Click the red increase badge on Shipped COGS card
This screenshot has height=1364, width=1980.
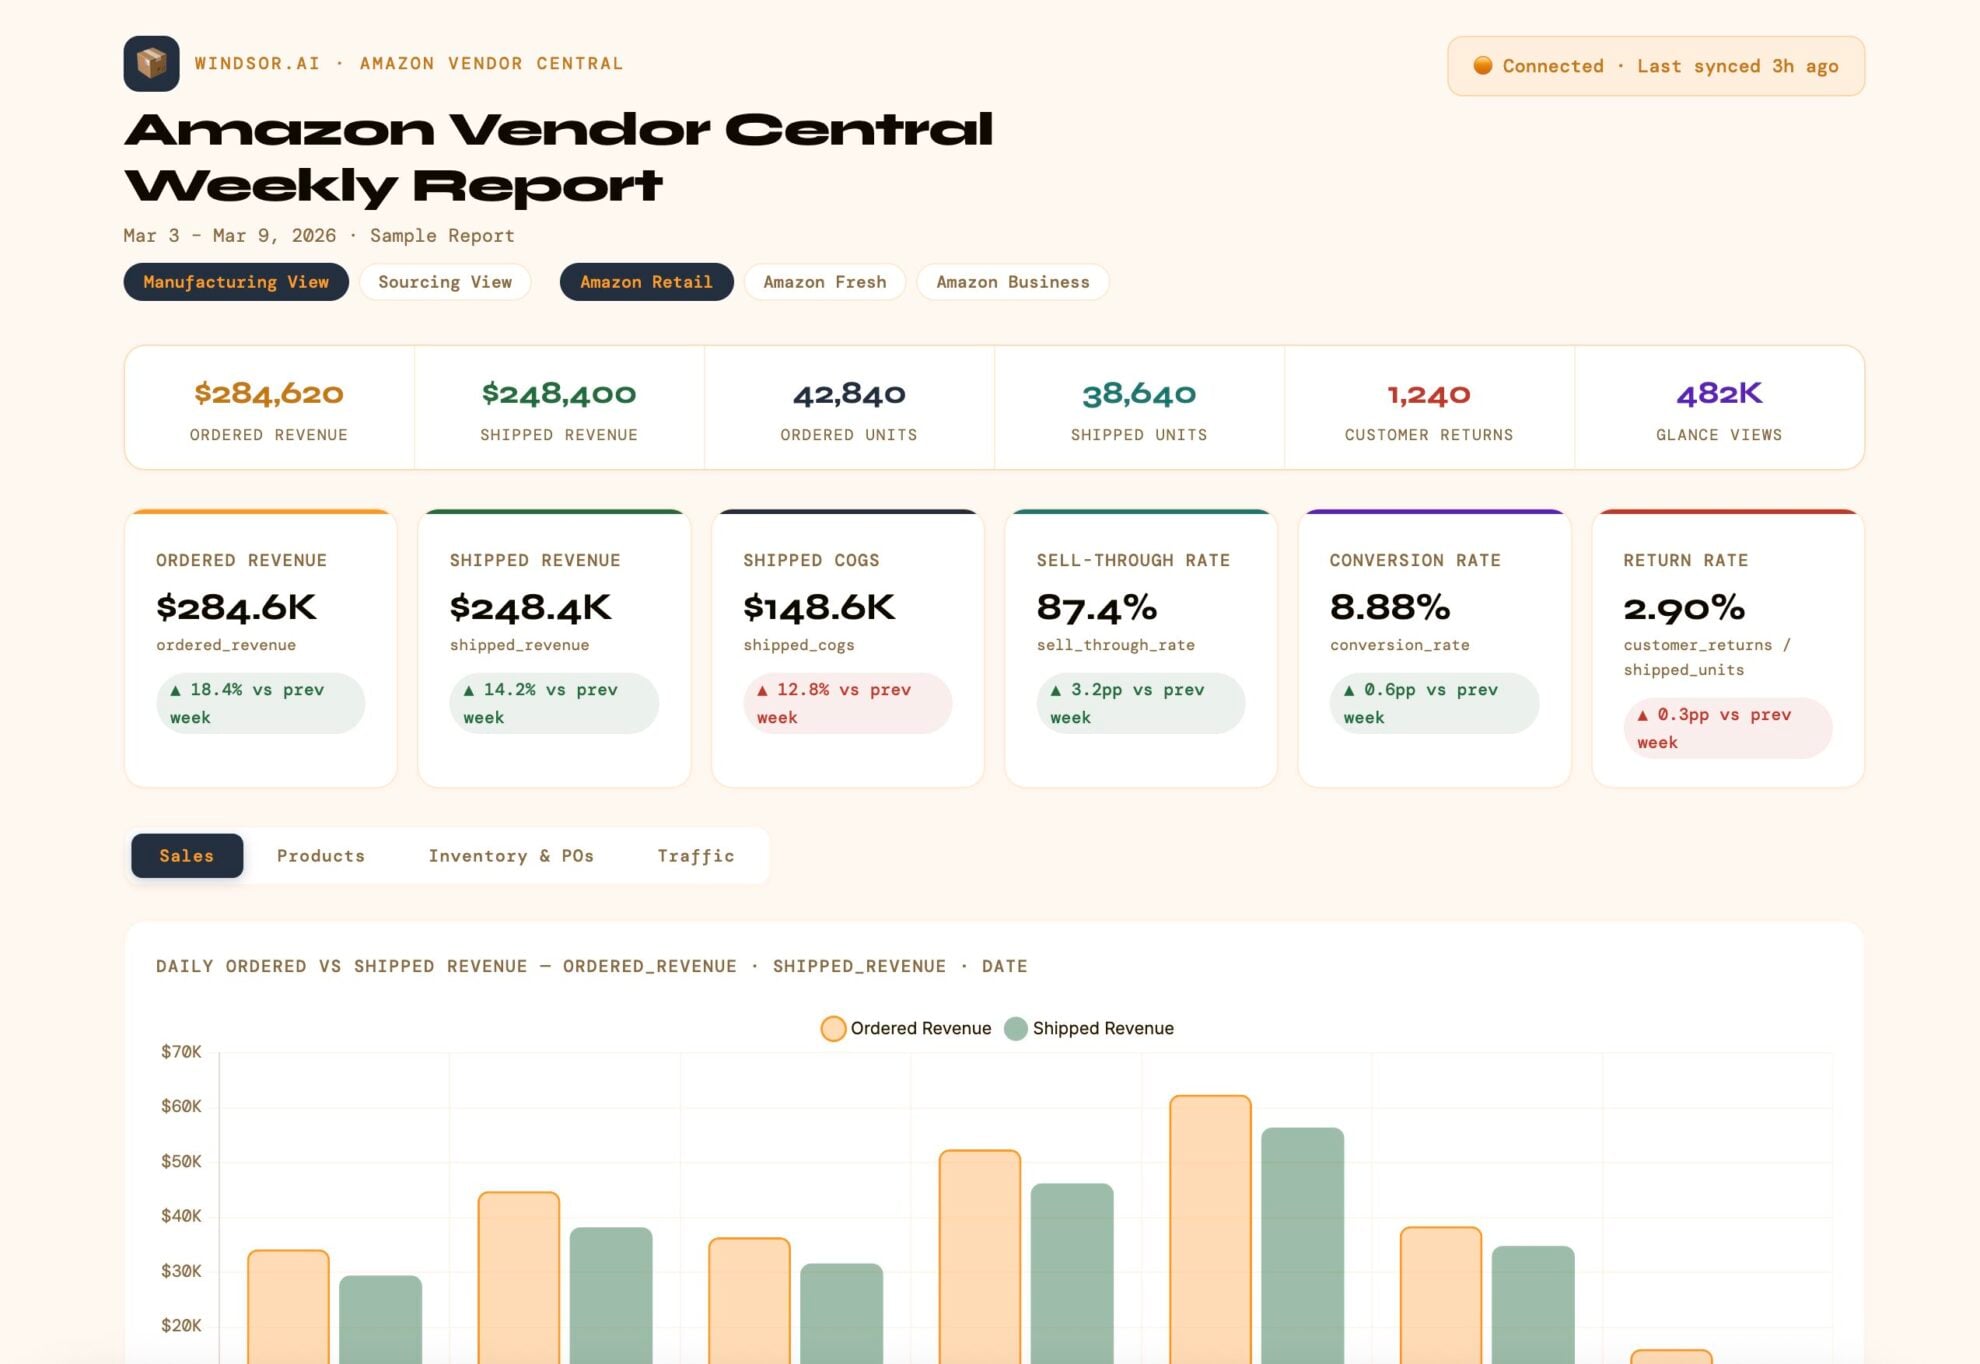point(847,702)
